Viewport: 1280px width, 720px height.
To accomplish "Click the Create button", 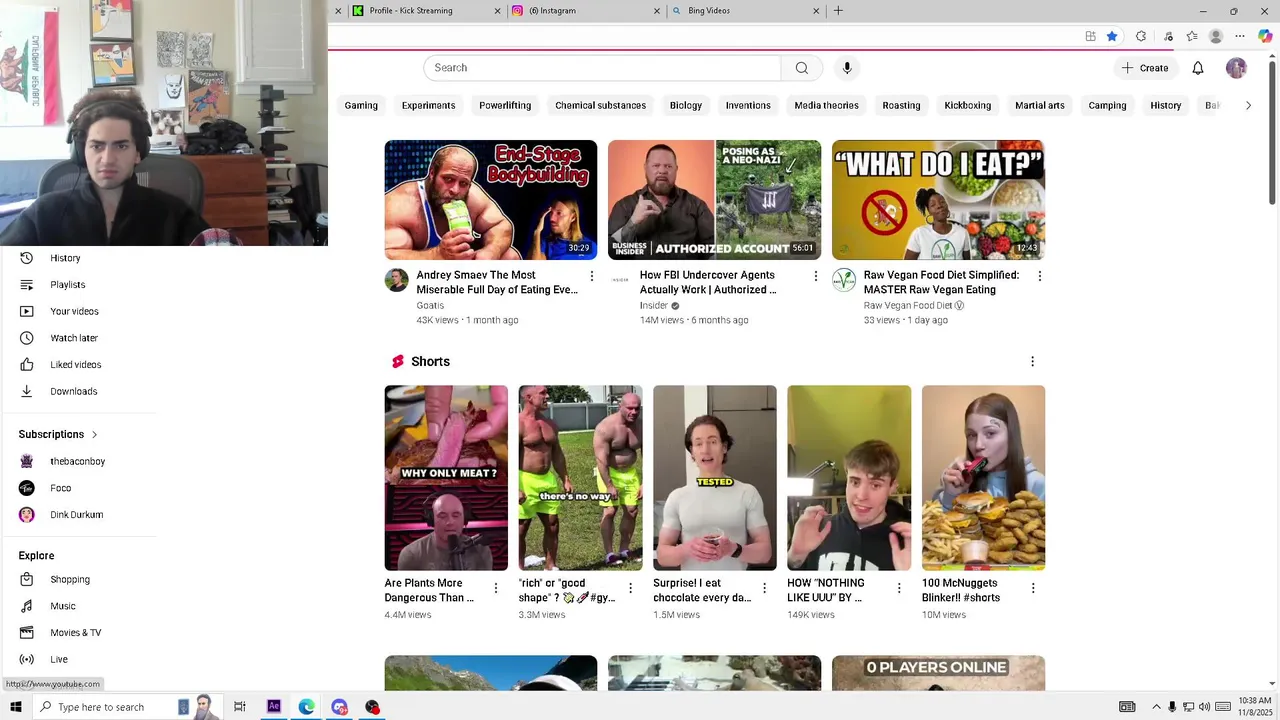I will pyautogui.click(x=1145, y=68).
